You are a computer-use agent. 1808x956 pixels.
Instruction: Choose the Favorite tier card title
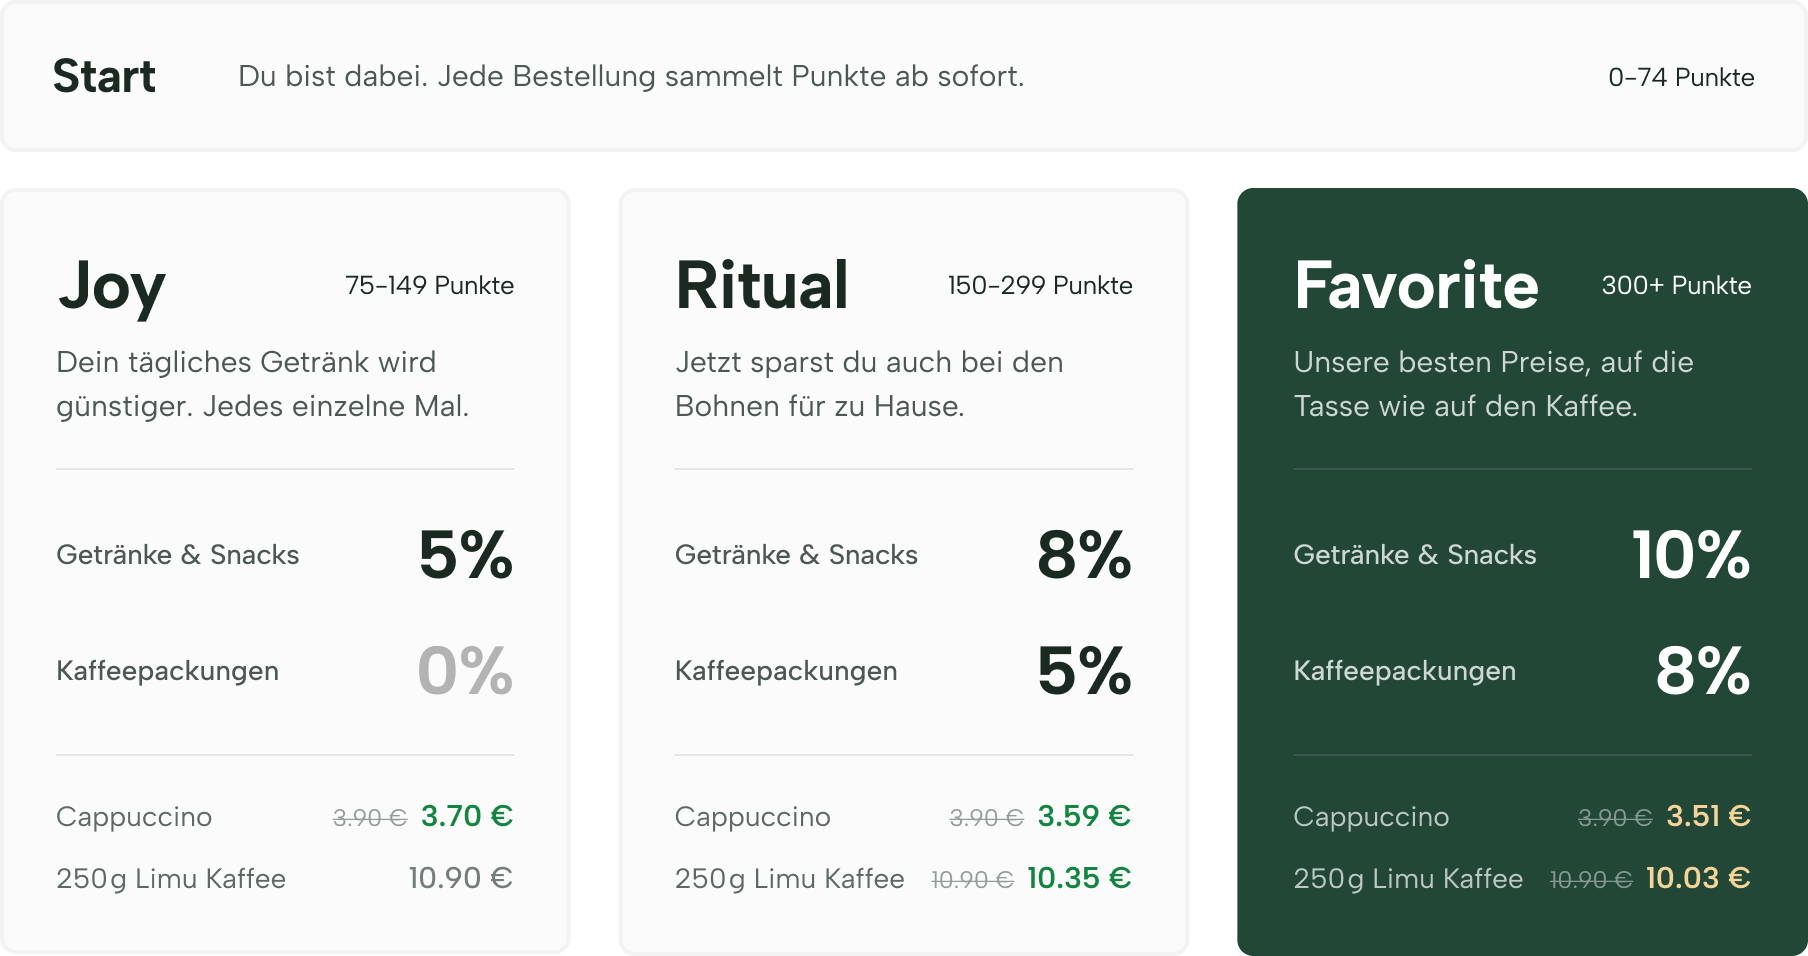[x=1416, y=285]
